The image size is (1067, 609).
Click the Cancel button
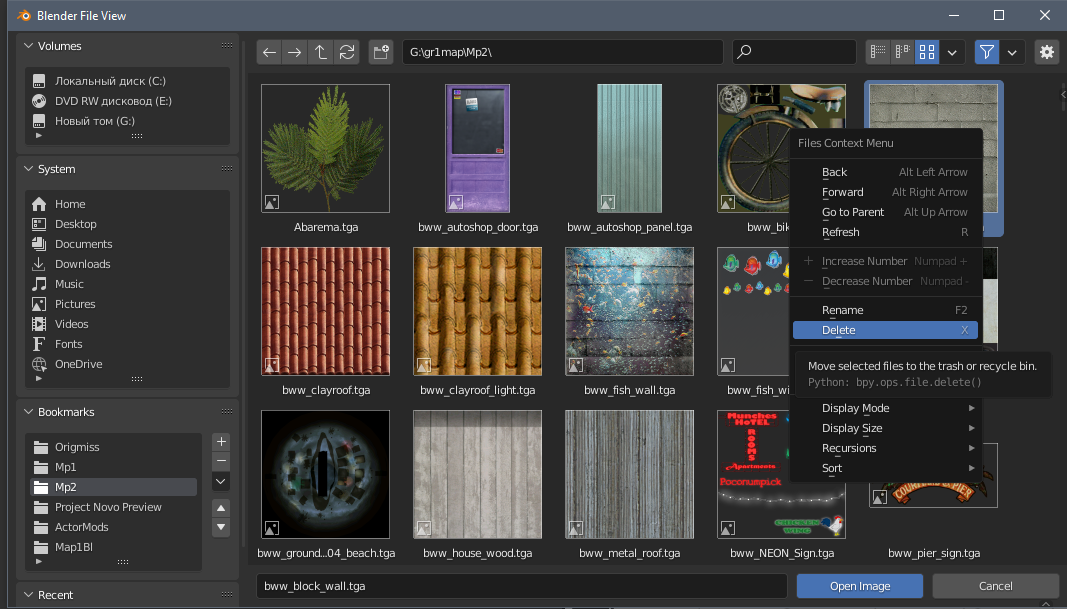pos(996,586)
